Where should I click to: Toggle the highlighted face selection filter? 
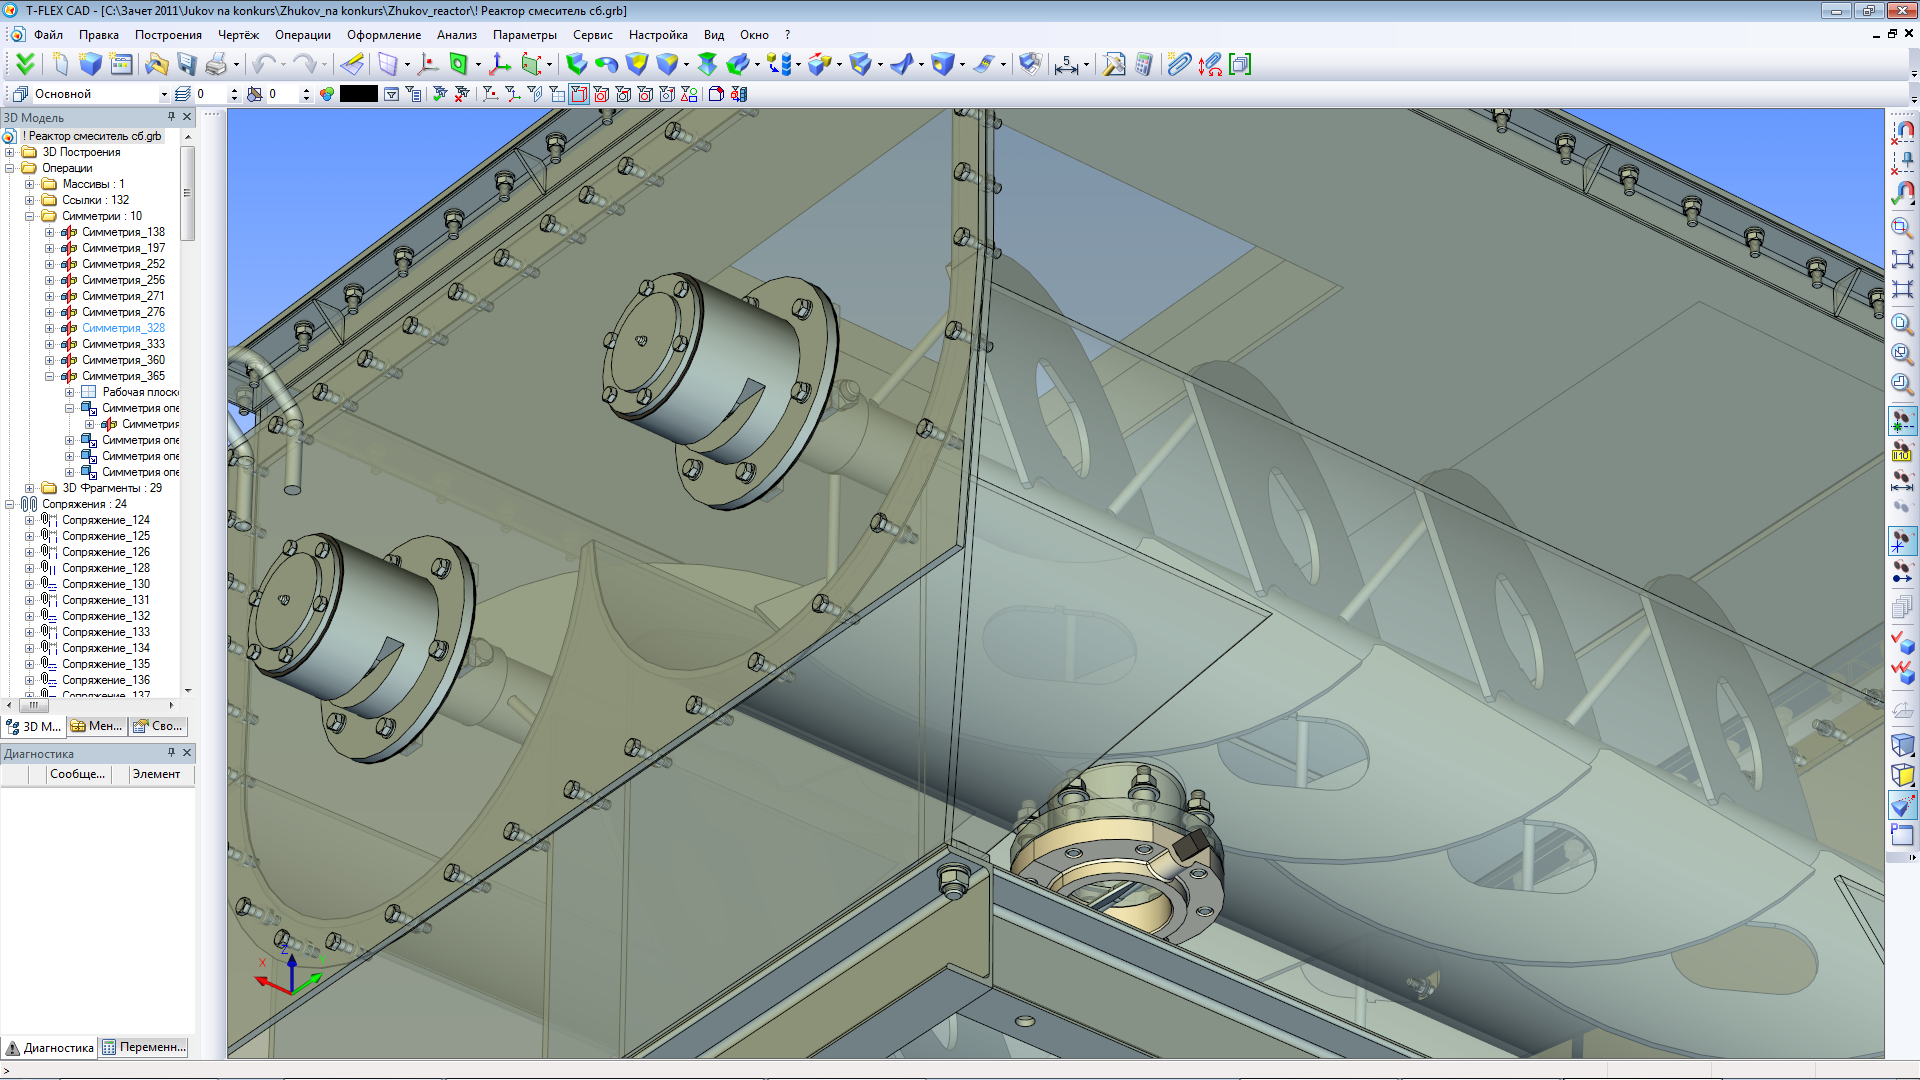coord(579,94)
